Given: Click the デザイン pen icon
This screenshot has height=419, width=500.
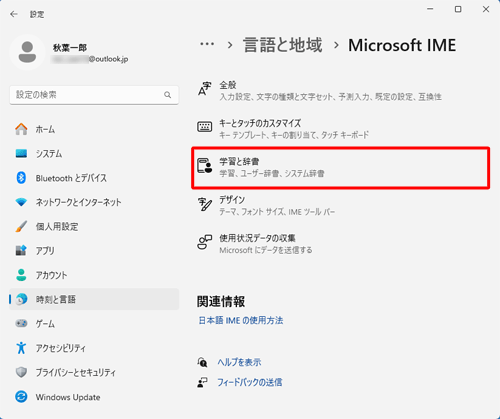Looking at the screenshot, I should tap(204, 204).
